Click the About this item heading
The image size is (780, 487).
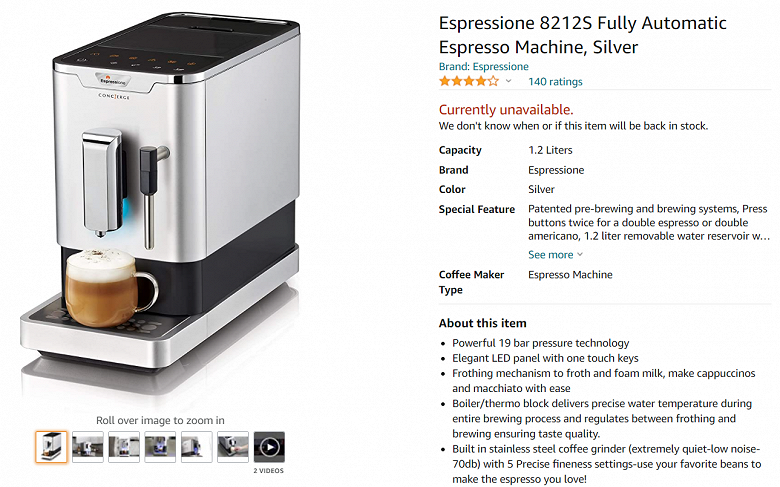(483, 323)
